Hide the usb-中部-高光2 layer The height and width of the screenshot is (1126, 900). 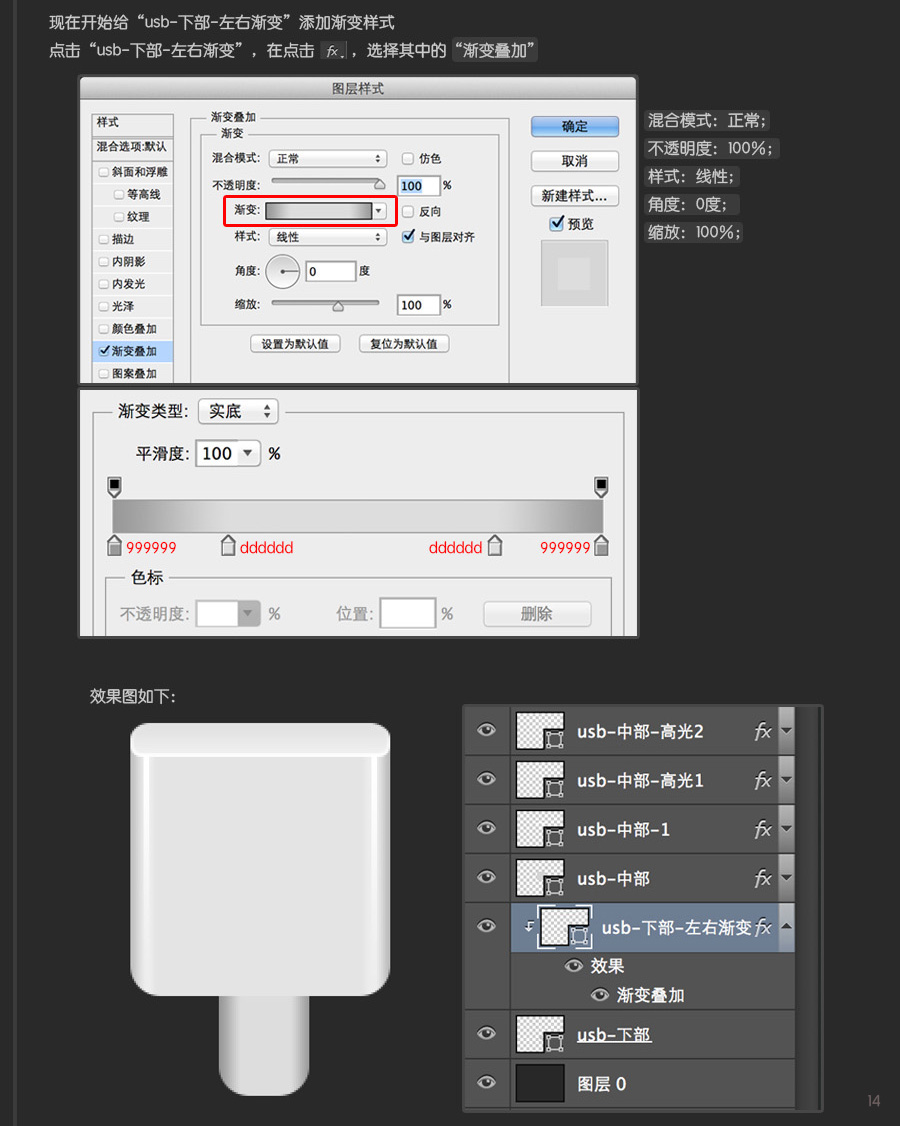pos(486,730)
